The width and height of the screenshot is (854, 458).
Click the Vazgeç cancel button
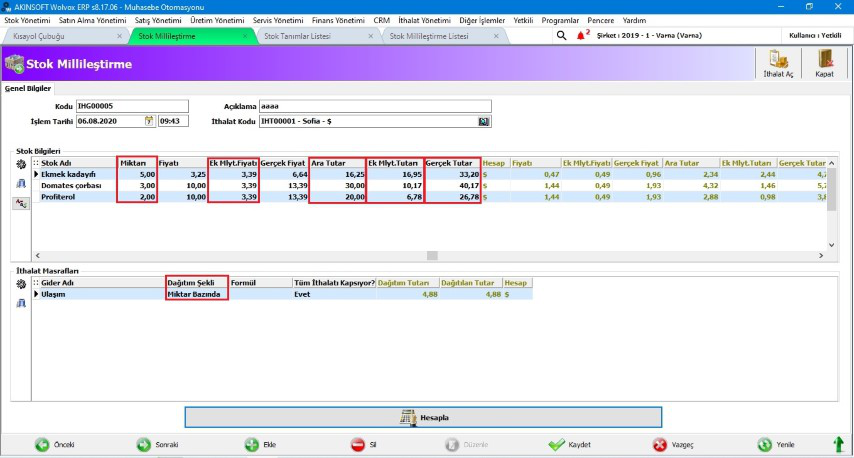click(x=673, y=445)
